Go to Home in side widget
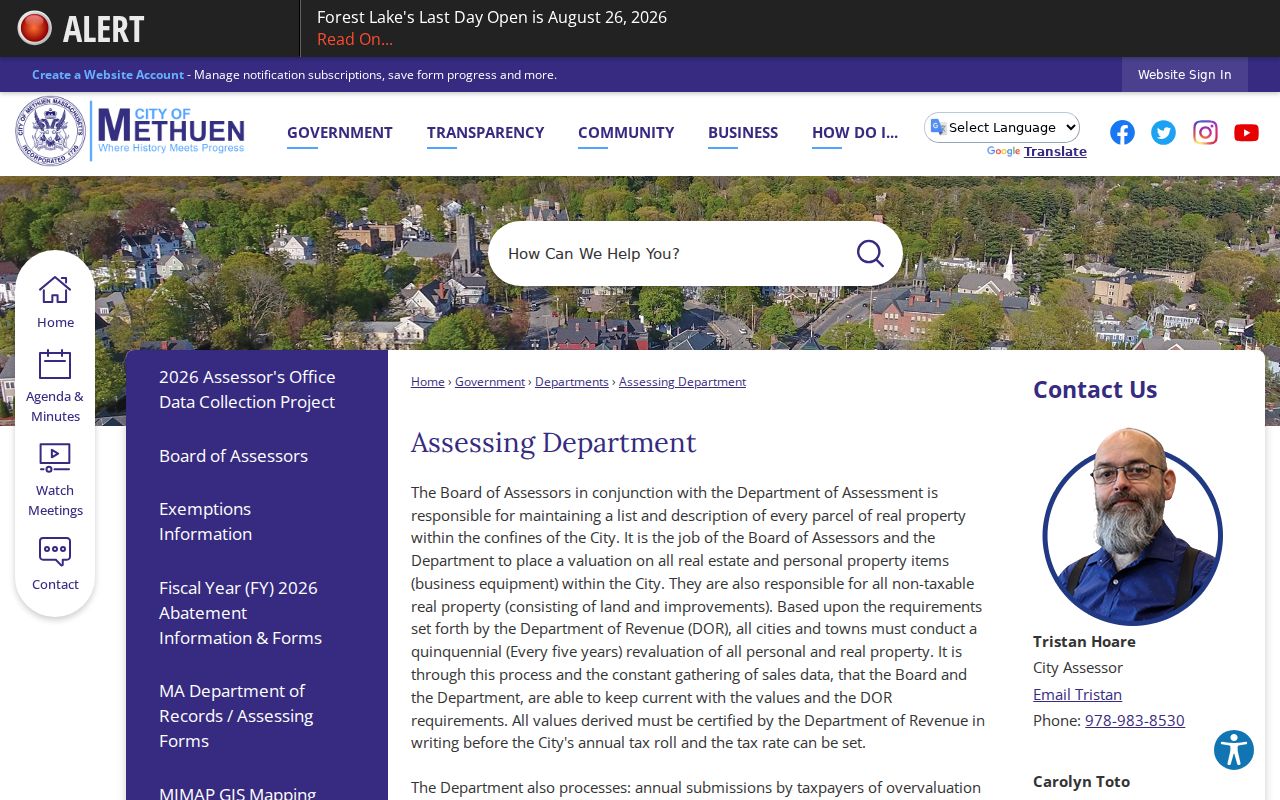 (x=55, y=302)
